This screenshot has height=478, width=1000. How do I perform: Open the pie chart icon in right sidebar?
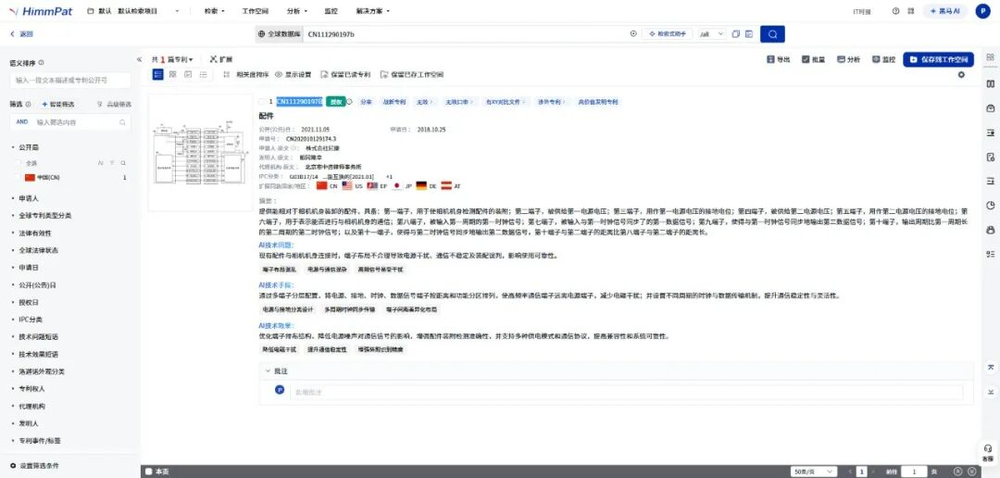pyautogui.click(x=990, y=205)
